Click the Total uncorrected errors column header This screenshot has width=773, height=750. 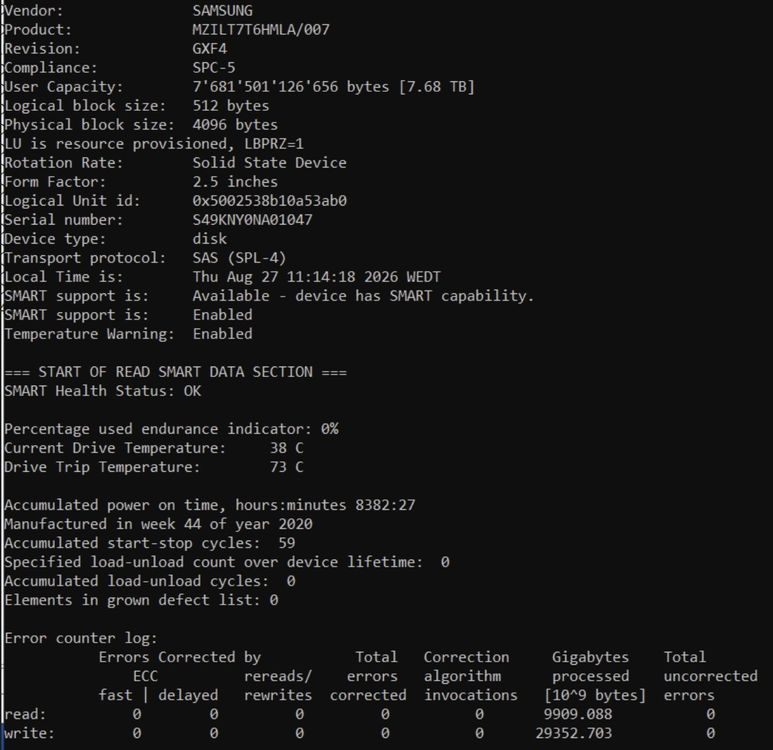(x=710, y=676)
